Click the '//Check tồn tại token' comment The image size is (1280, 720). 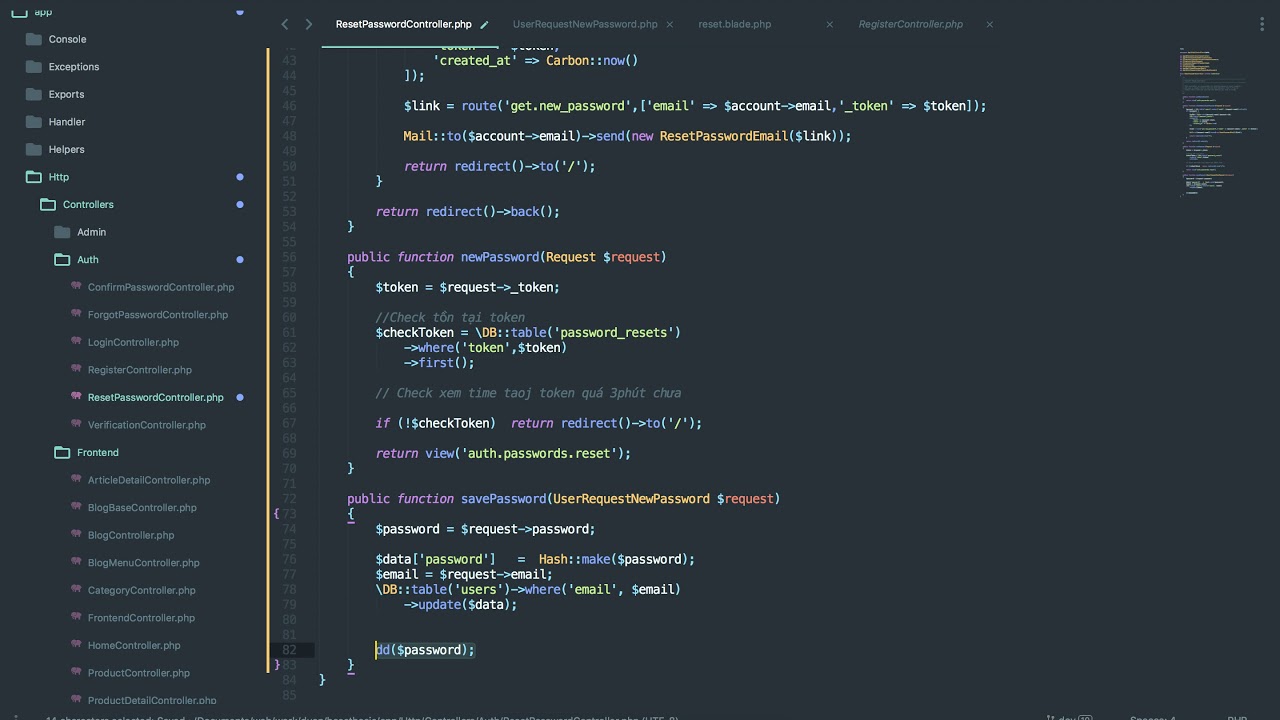tap(450, 317)
